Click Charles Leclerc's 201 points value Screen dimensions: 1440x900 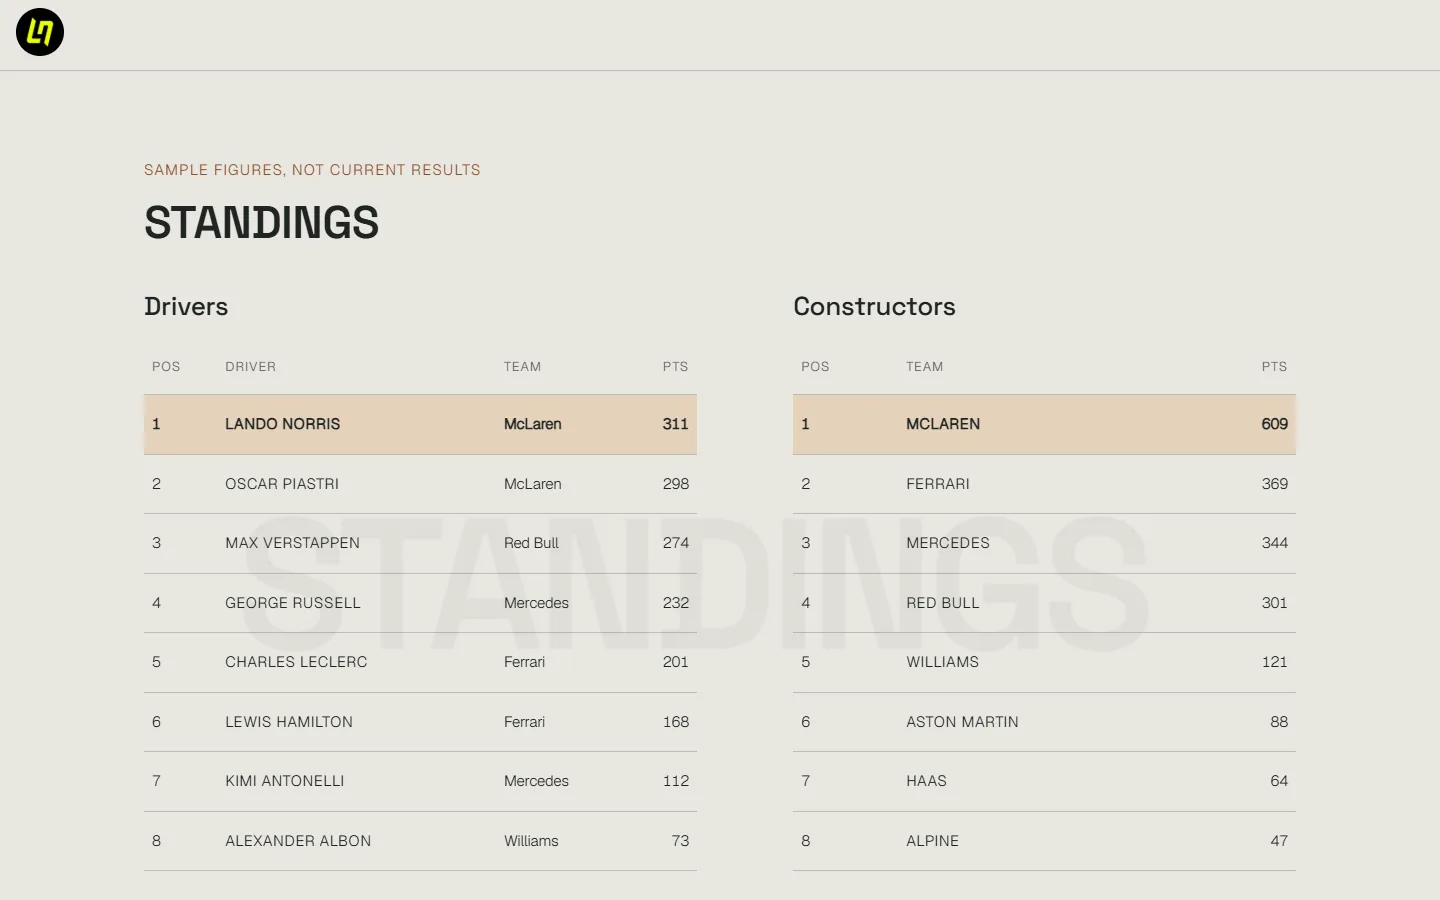click(x=676, y=662)
